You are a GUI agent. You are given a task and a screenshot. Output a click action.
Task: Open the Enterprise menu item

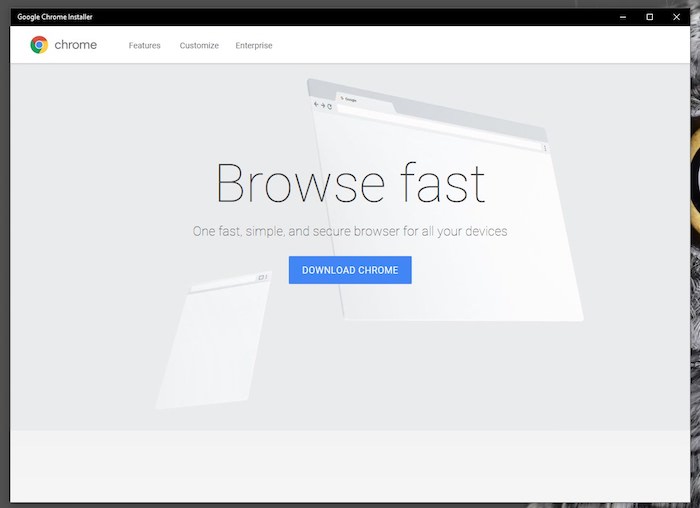pyautogui.click(x=254, y=46)
